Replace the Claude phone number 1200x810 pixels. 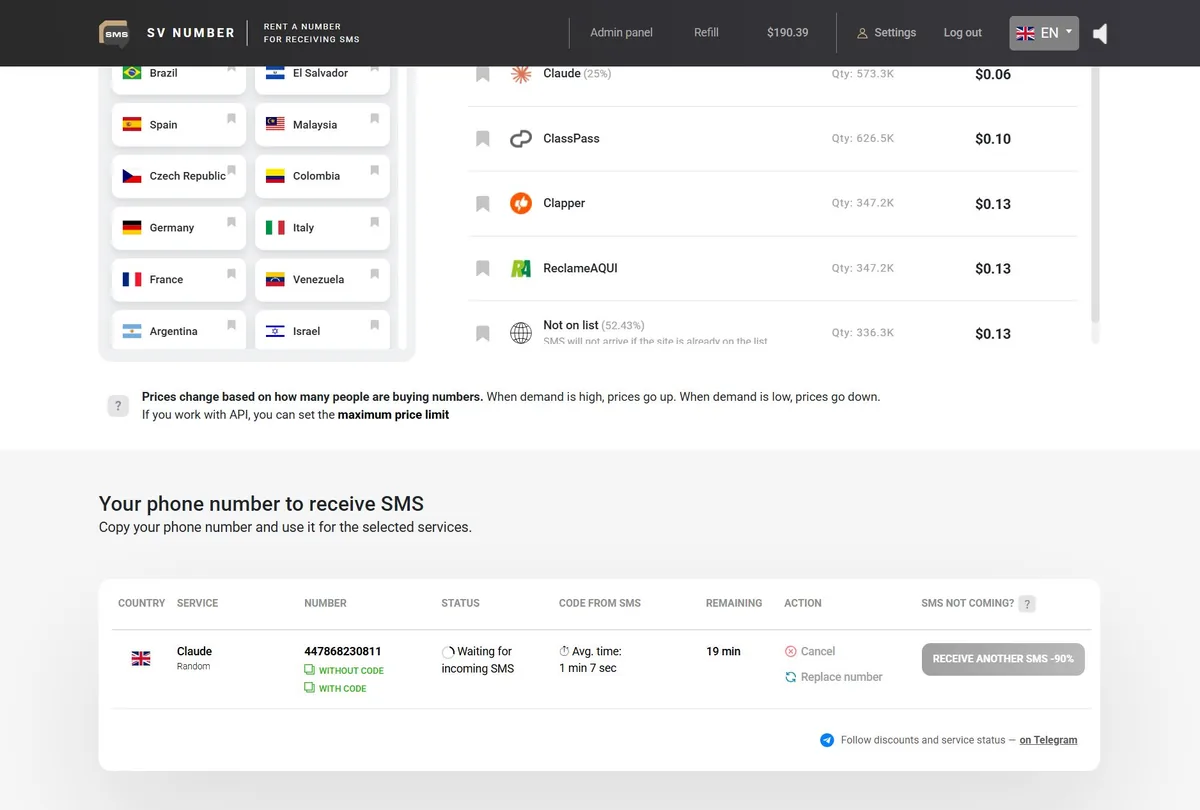[x=834, y=677]
